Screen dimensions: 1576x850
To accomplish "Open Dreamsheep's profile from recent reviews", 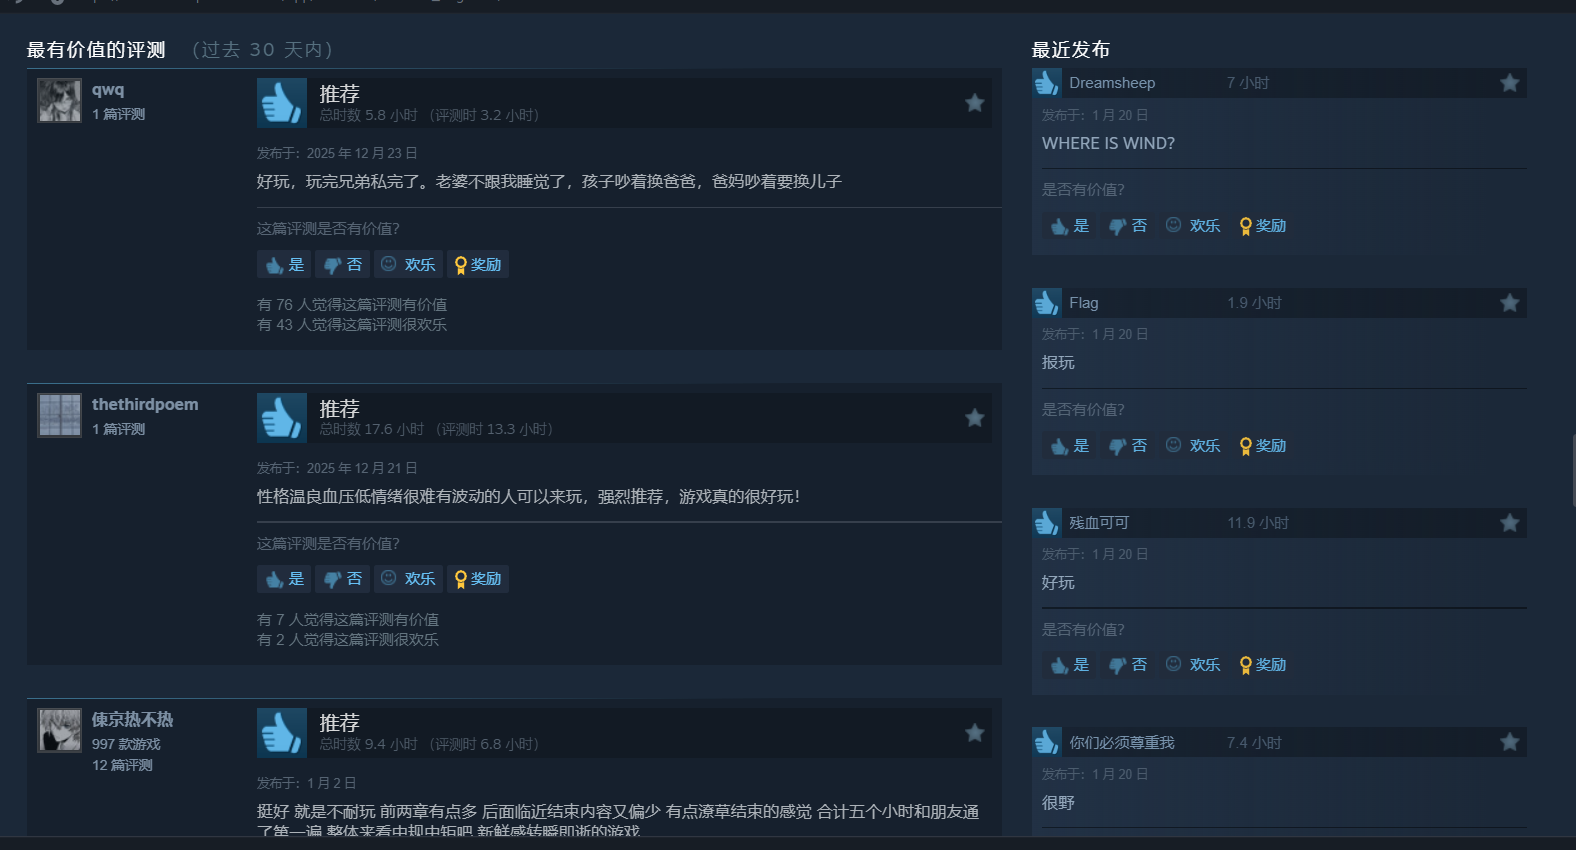I will pos(1112,83).
